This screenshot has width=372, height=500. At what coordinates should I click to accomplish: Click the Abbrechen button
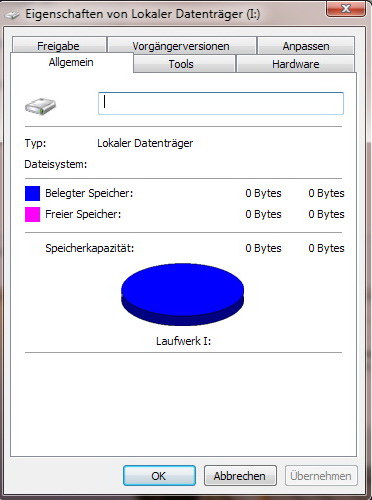click(240, 475)
